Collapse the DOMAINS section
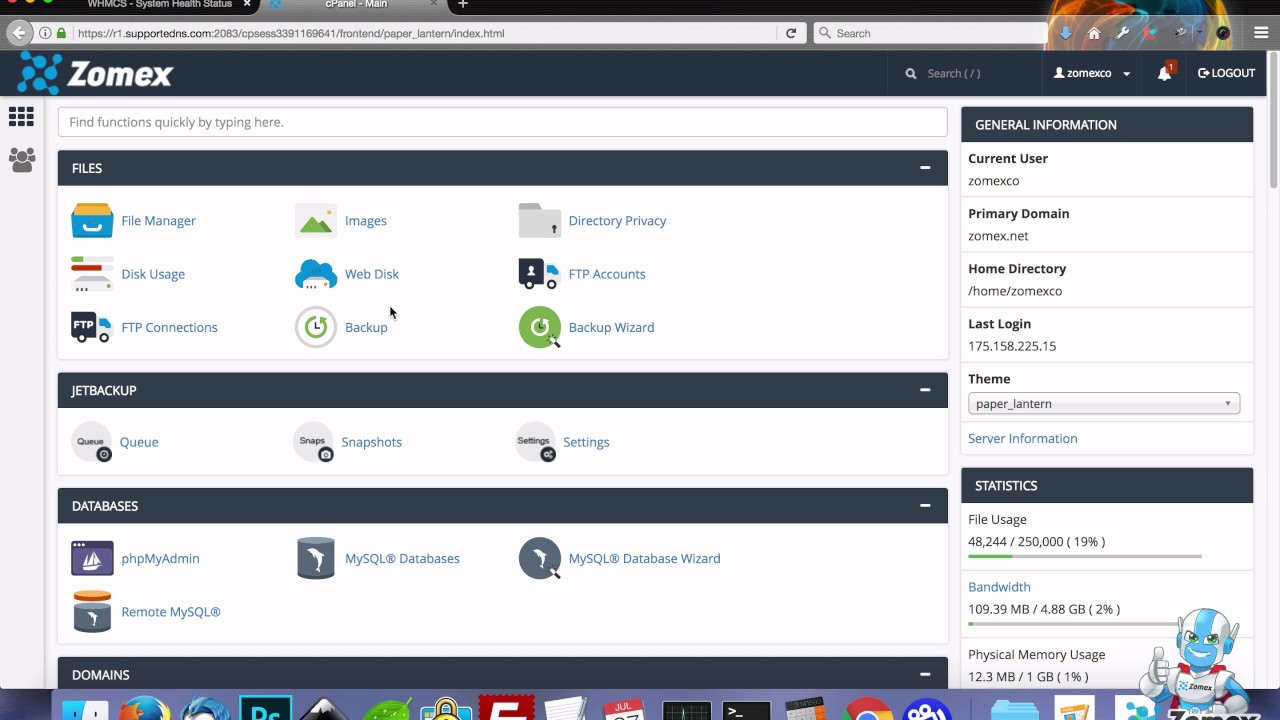 point(925,675)
